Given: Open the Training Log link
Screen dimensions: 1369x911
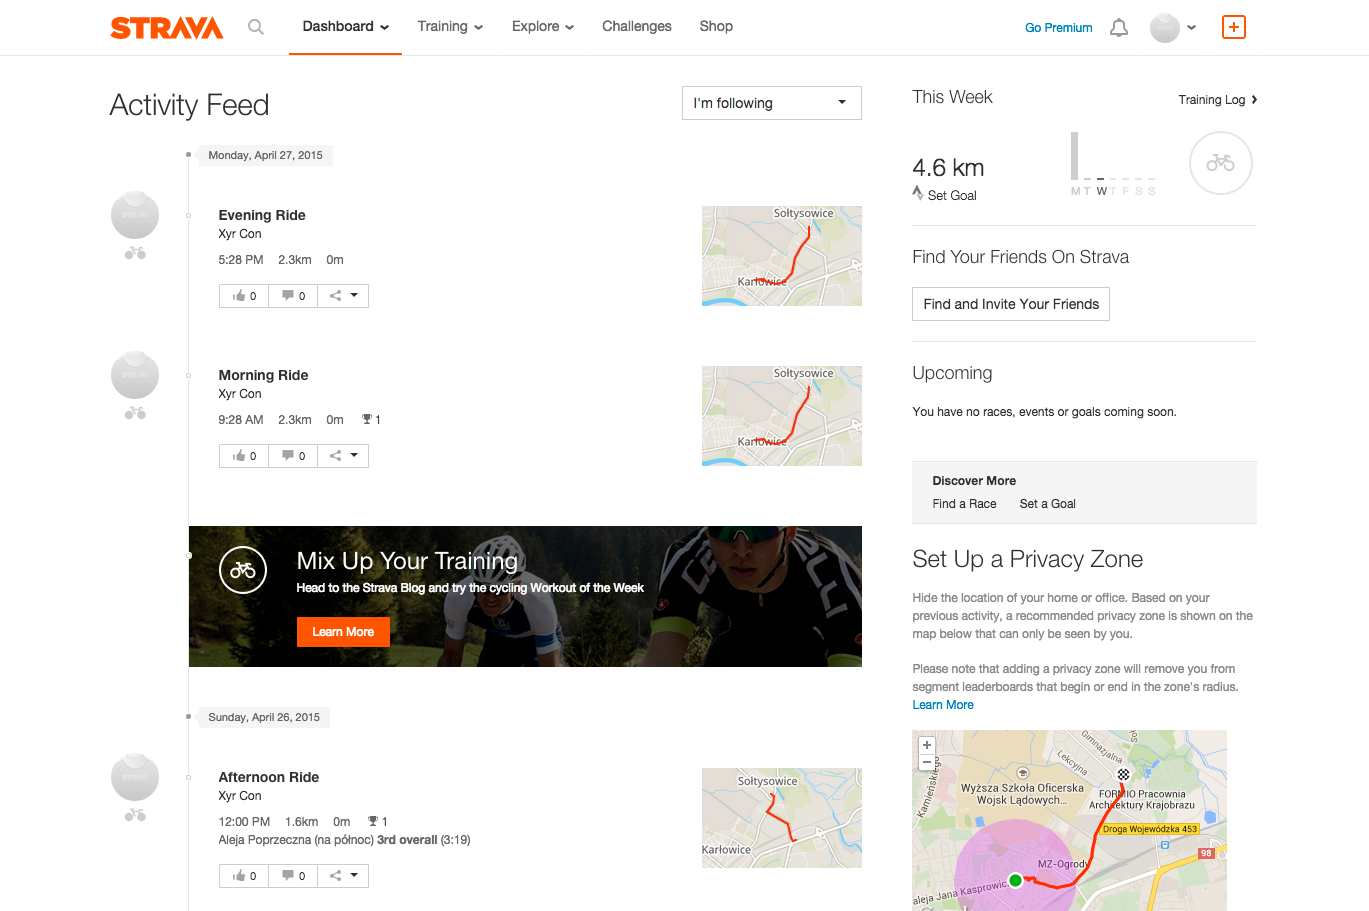Looking at the screenshot, I should tap(1217, 100).
